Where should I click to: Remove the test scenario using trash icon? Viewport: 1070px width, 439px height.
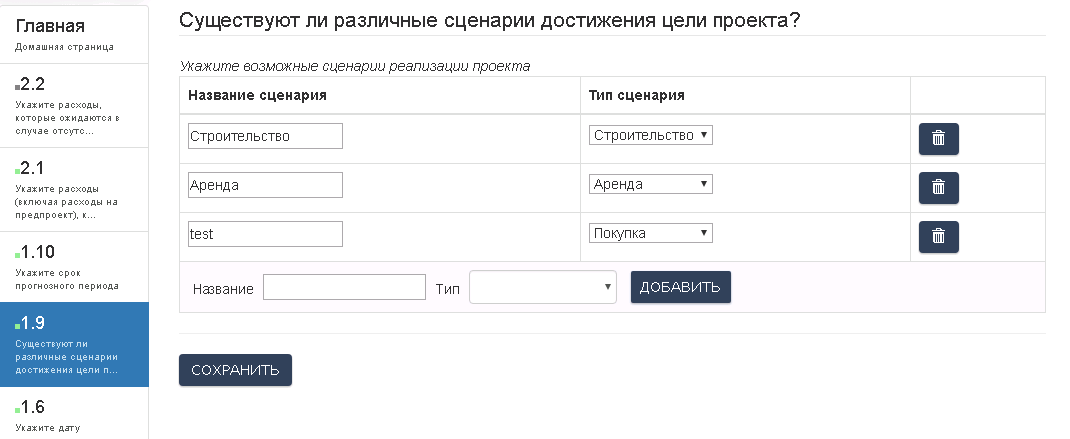click(x=938, y=236)
